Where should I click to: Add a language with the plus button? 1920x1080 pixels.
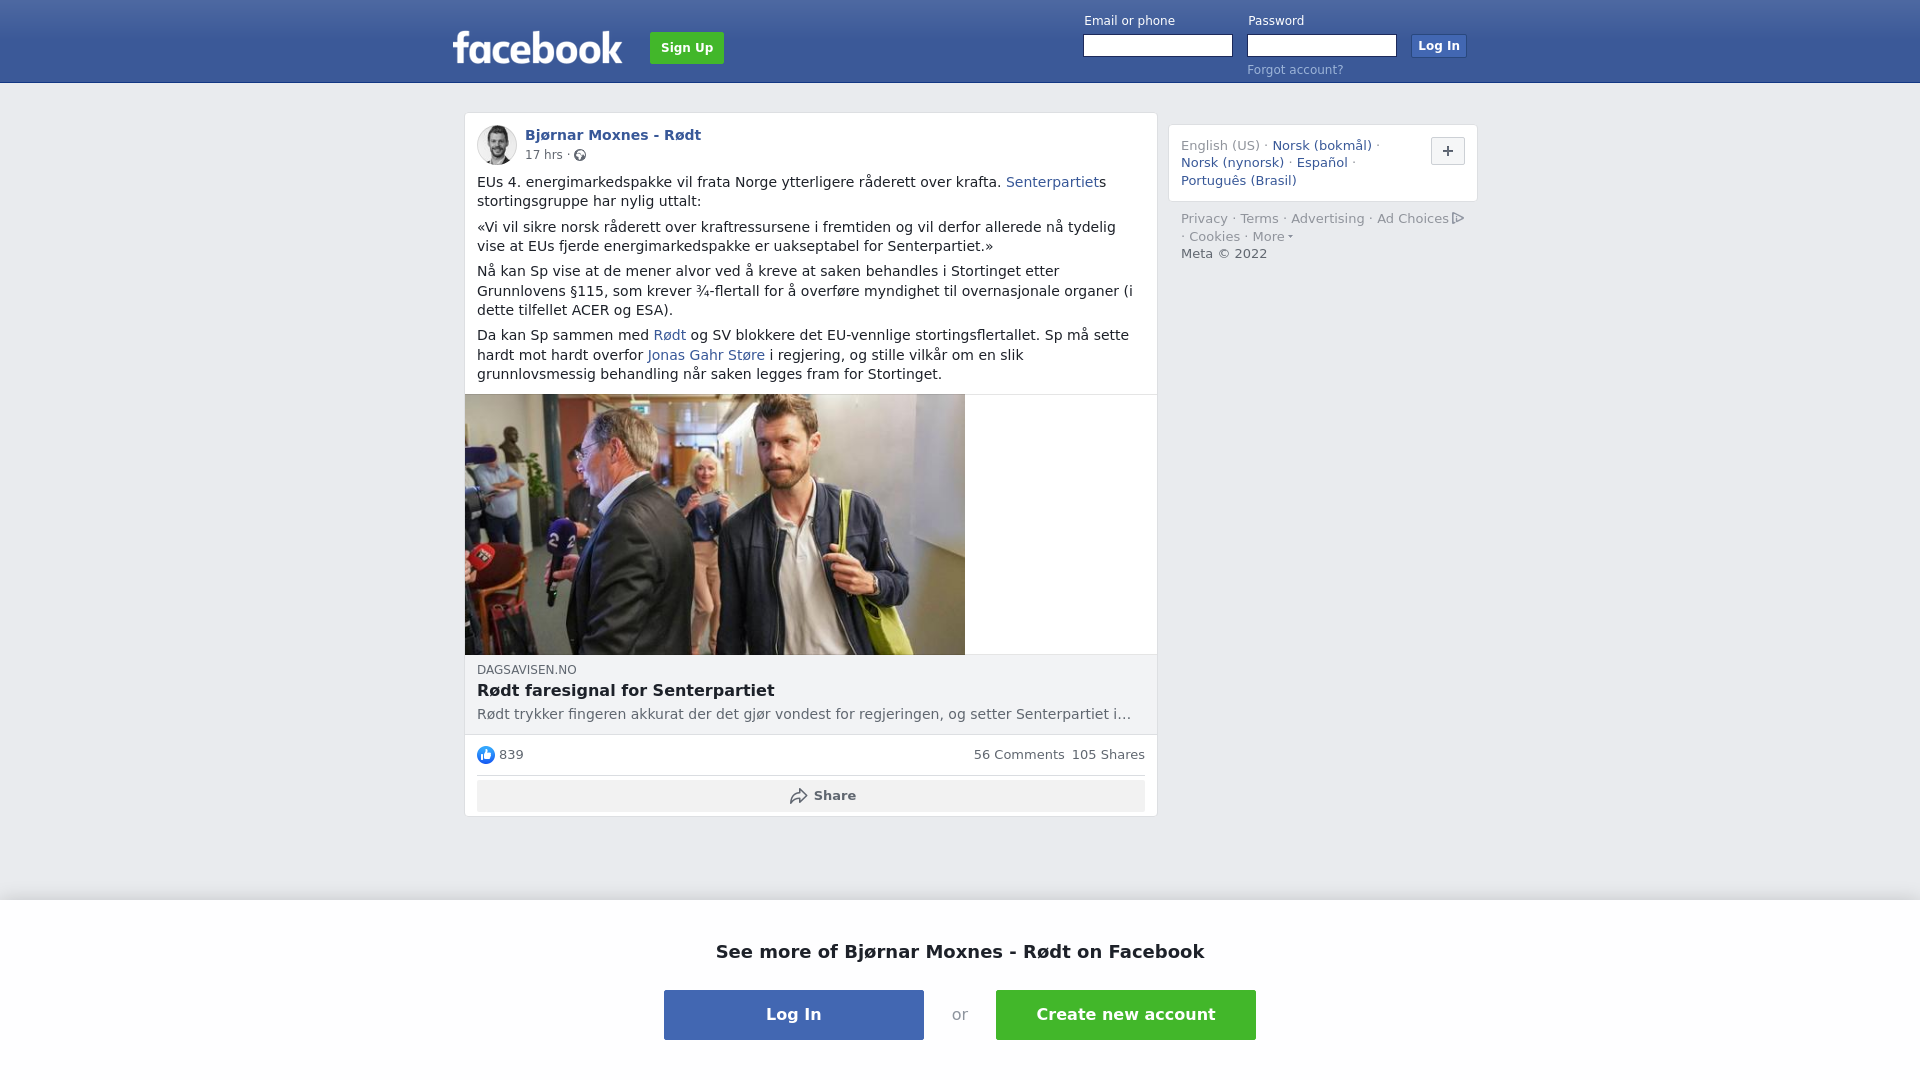click(x=1447, y=151)
